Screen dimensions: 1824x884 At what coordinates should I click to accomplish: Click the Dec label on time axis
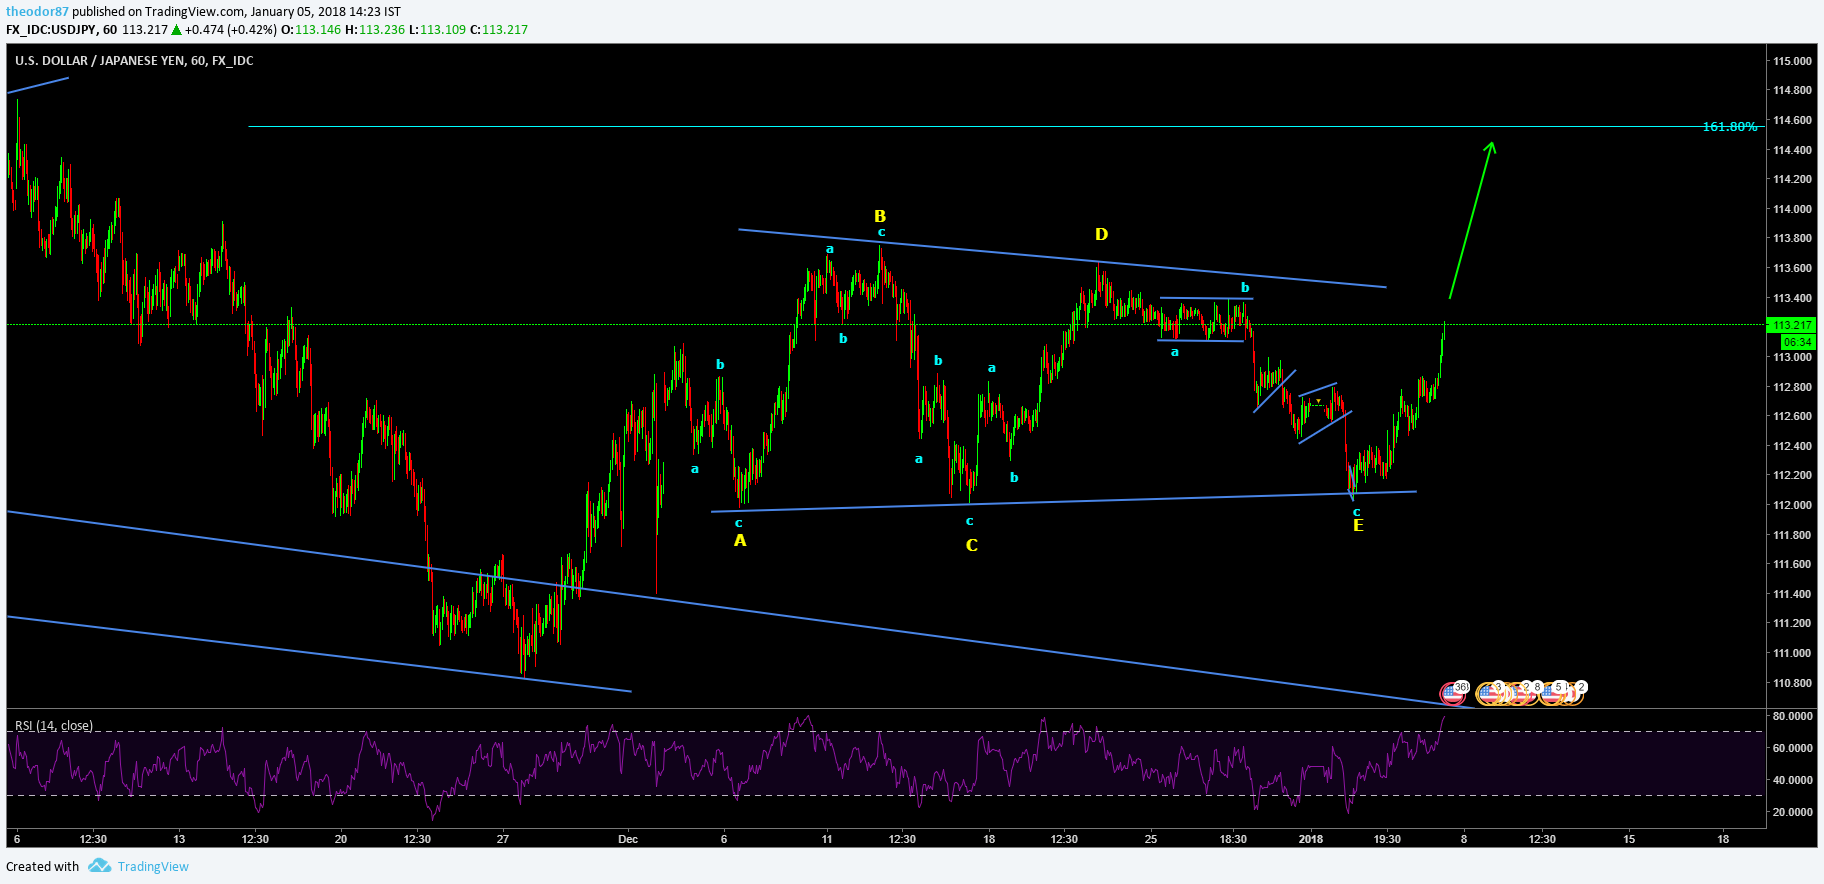tap(628, 839)
